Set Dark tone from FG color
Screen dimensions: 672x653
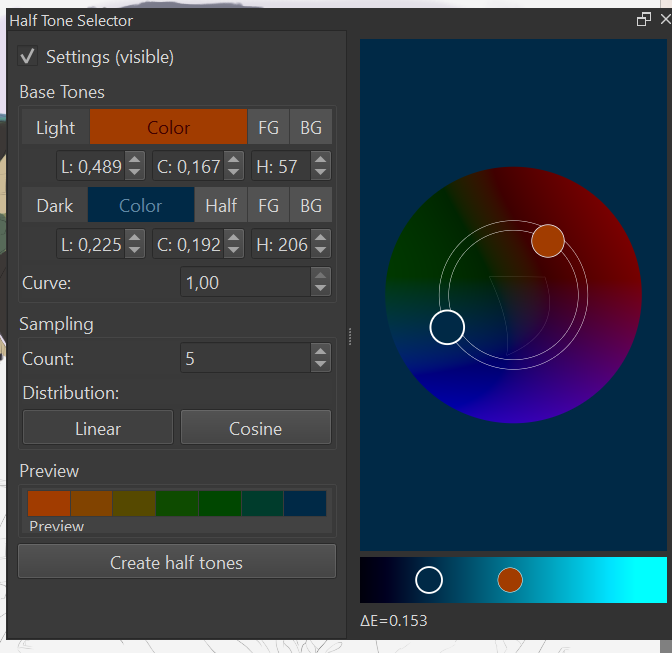pos(268,205)
